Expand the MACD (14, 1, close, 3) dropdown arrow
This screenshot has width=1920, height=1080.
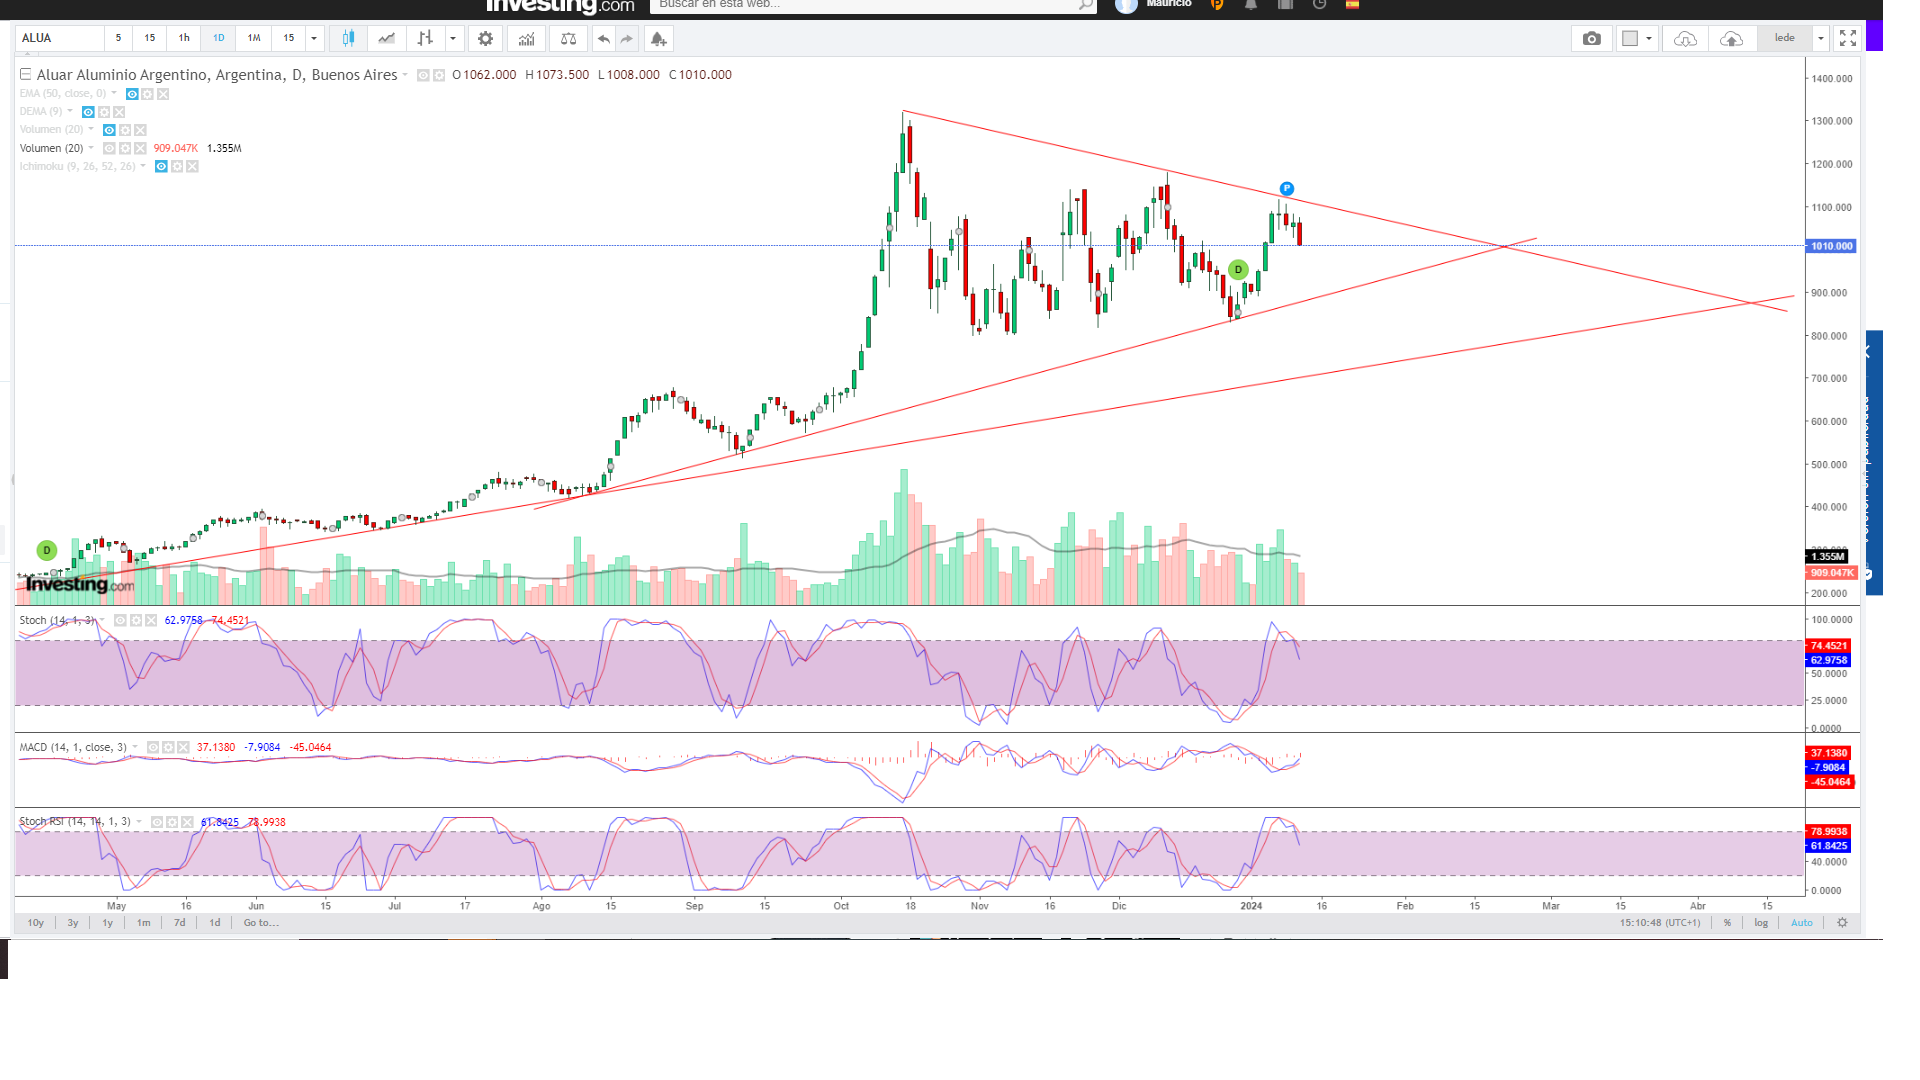click(135, 748)
